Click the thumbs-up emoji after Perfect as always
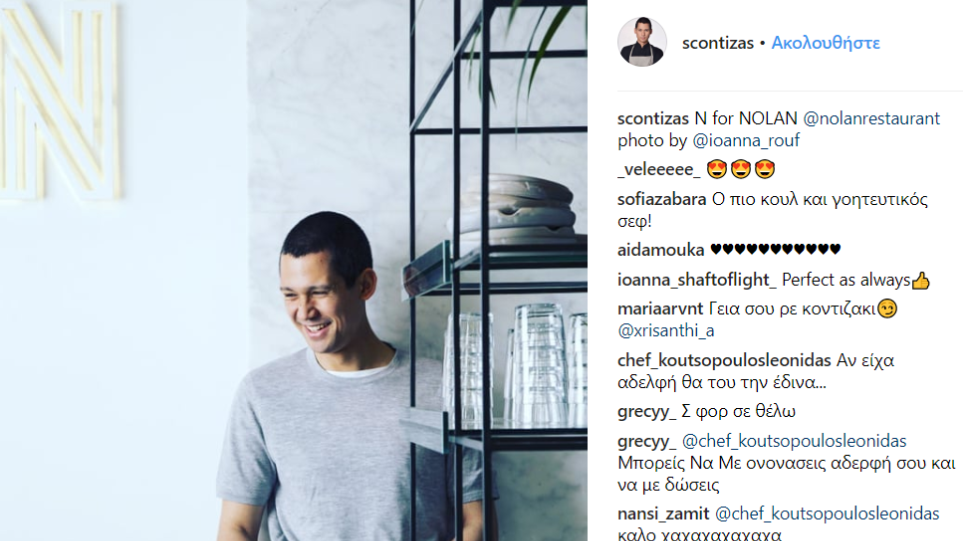Image resolution: width=963 pixels, height=541 pixels. coord(920,281)
